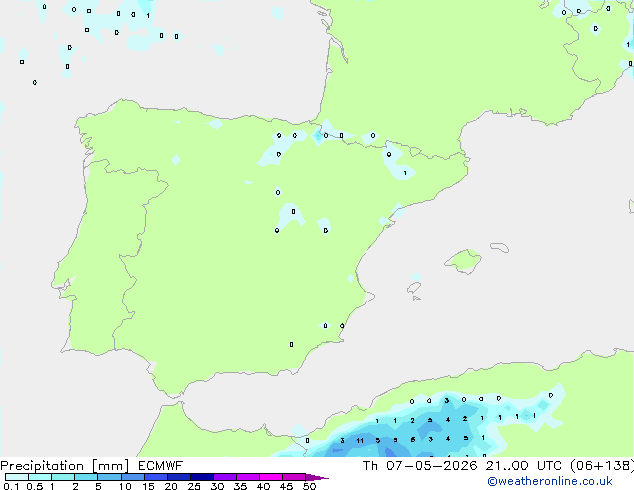The image size is (634, 490).
Task: Click the Ibiza island outline
Action: point(414,288)
